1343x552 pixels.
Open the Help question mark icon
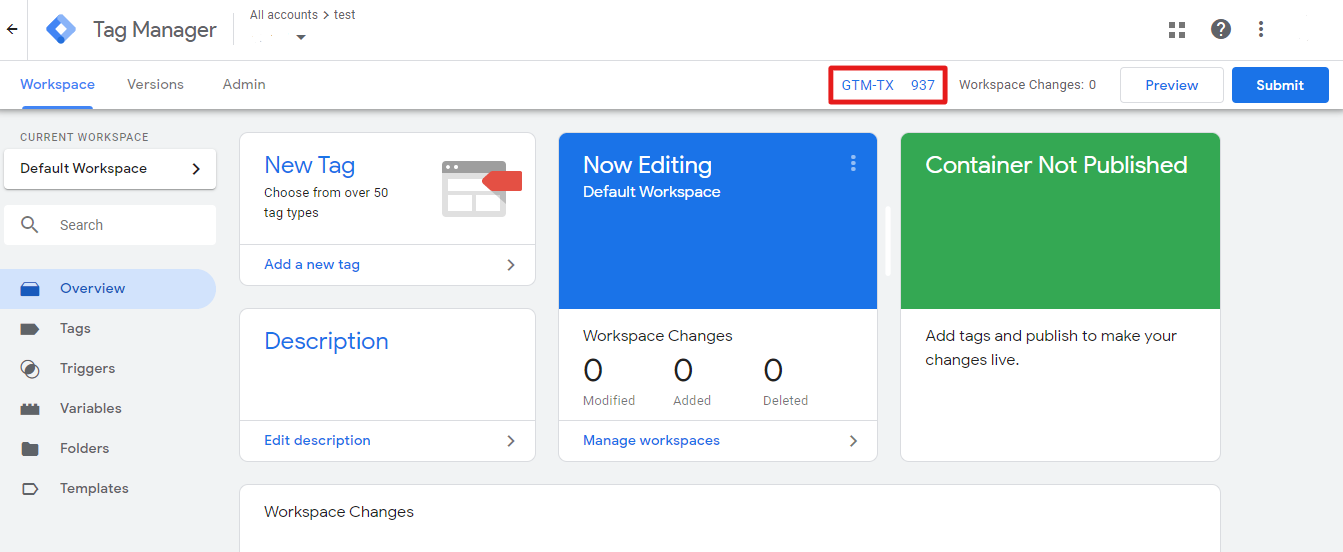[x=1221, y=29]
